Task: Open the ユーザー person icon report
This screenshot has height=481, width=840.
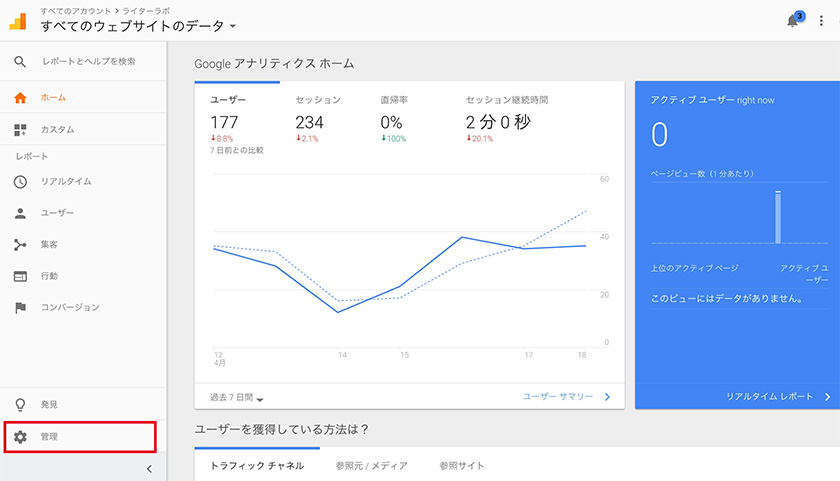Action: click(x=20, y=213)
